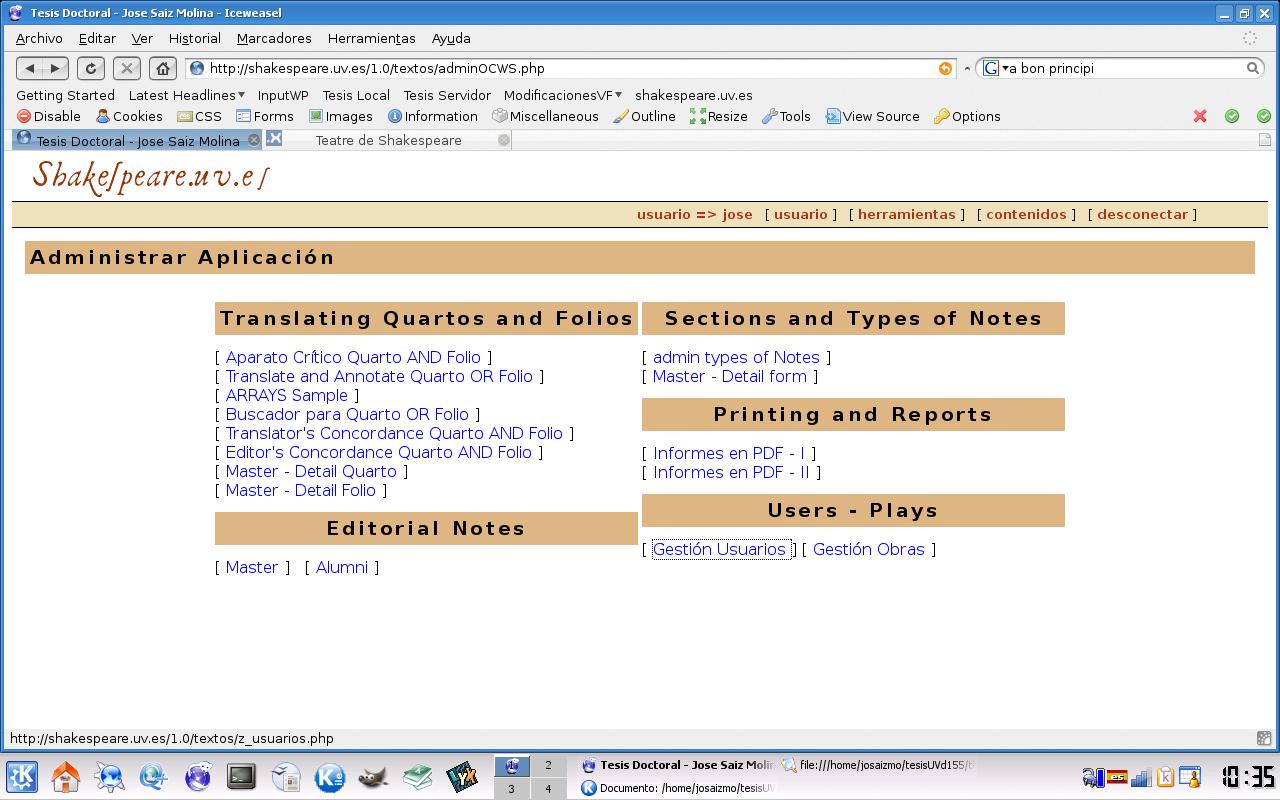Screen dimensions: 1280x800
Task: Click View Source in developer toolbar
Action: pos(872,116)
